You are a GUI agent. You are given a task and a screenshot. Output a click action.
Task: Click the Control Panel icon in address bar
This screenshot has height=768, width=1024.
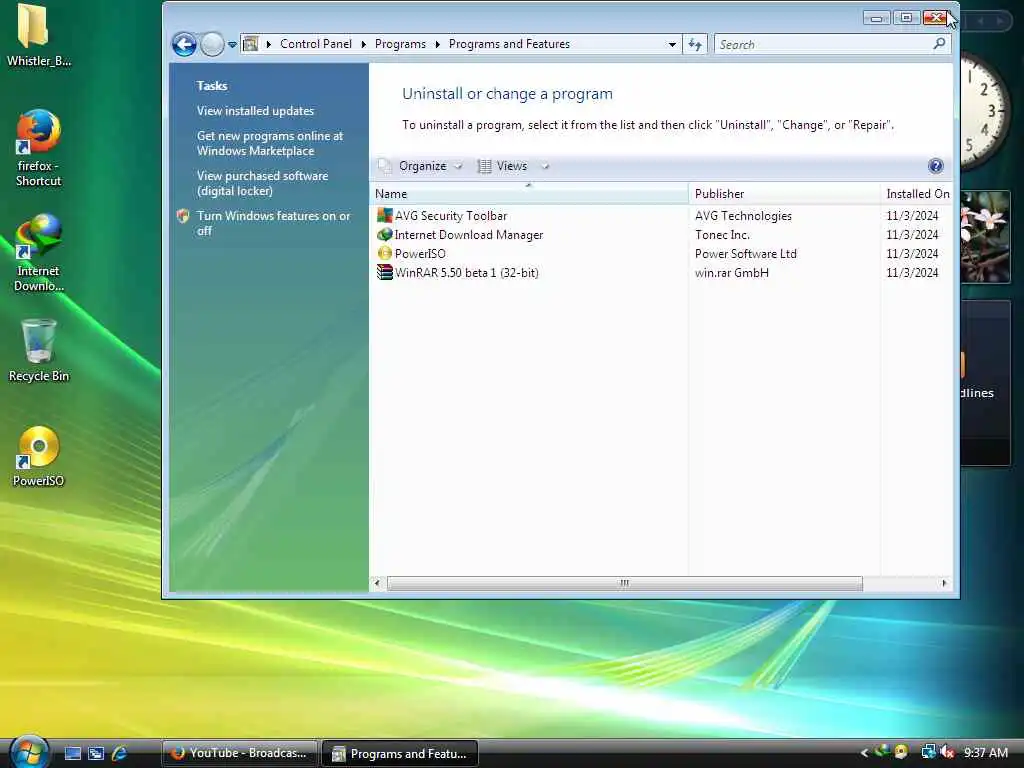pyautogui.click(x=250, y=44)
